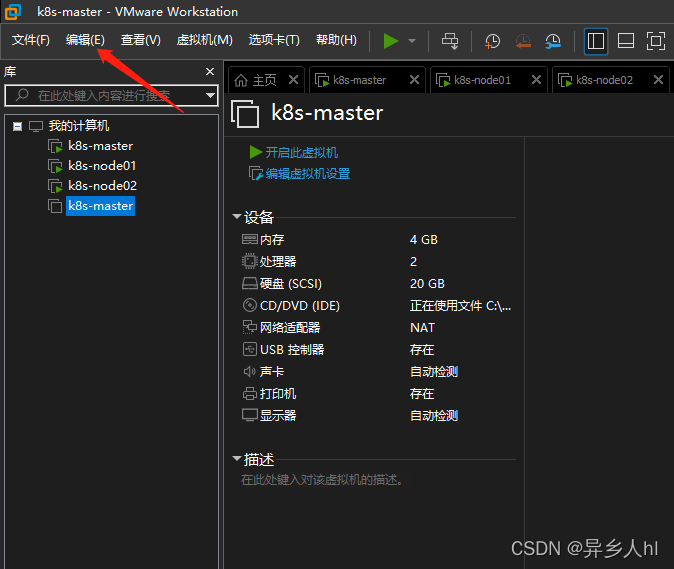
Task: Close the k8s-master tab
Action: [x=414, y=80]
